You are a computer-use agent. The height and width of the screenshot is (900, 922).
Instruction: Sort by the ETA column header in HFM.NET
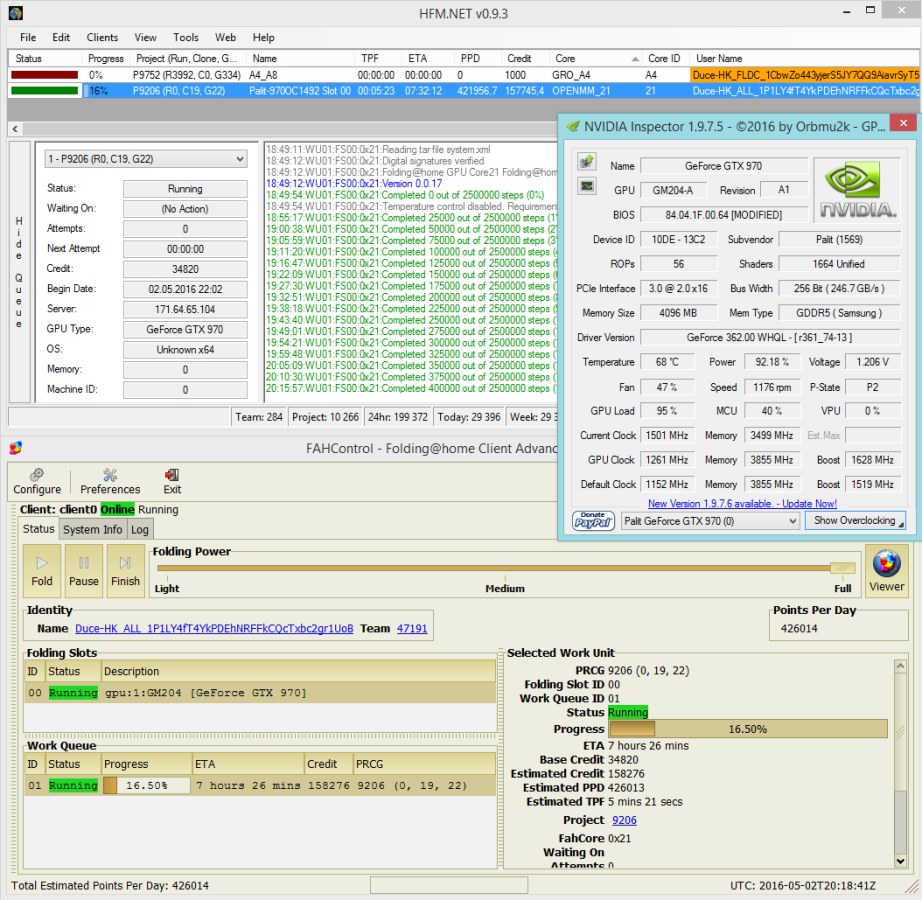click(427, 58)
